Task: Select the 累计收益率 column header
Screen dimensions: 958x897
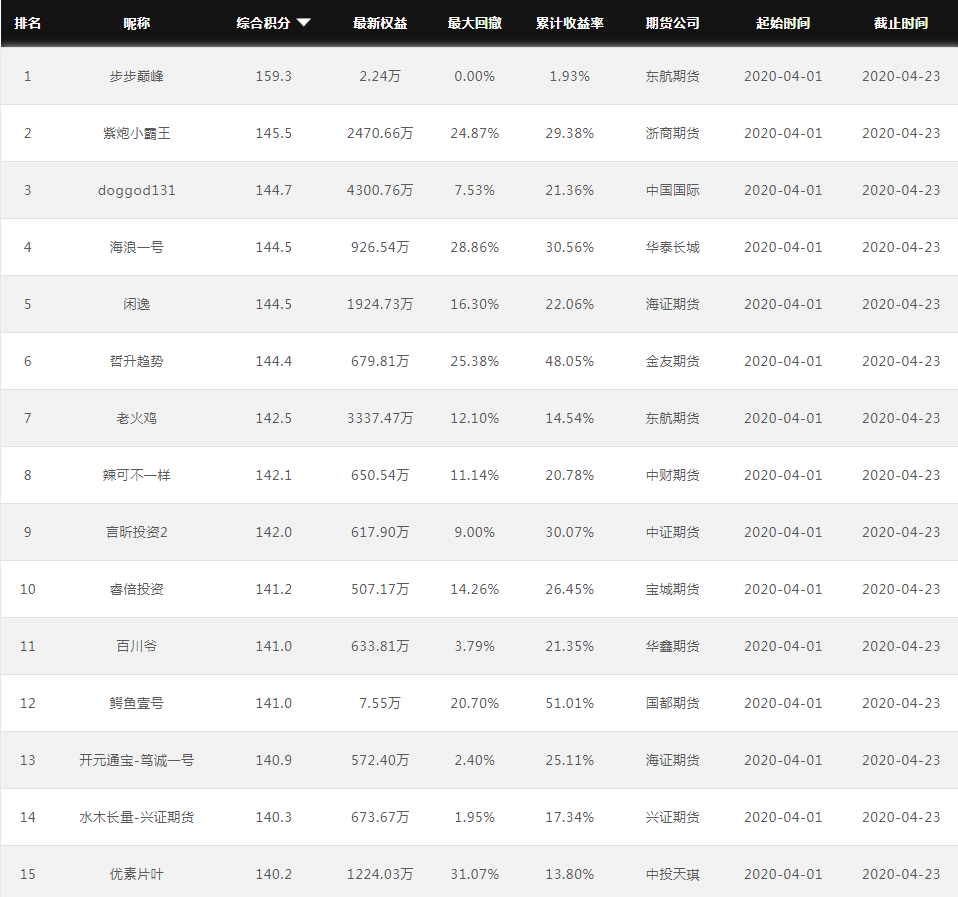Action: point(569,23)
